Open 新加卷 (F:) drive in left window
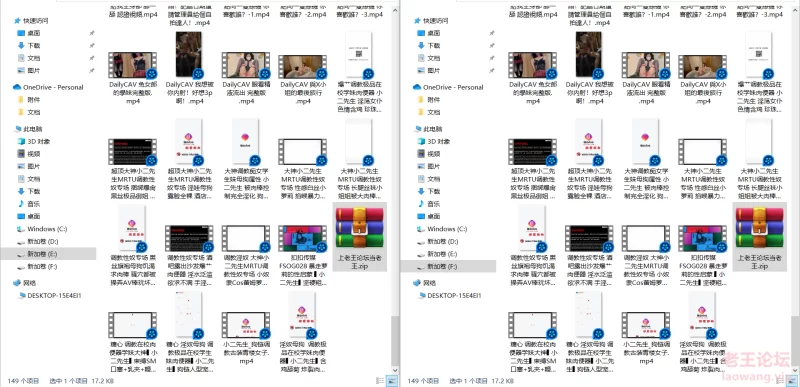Viewport: 800px width, 387px height. click(38, 266)
